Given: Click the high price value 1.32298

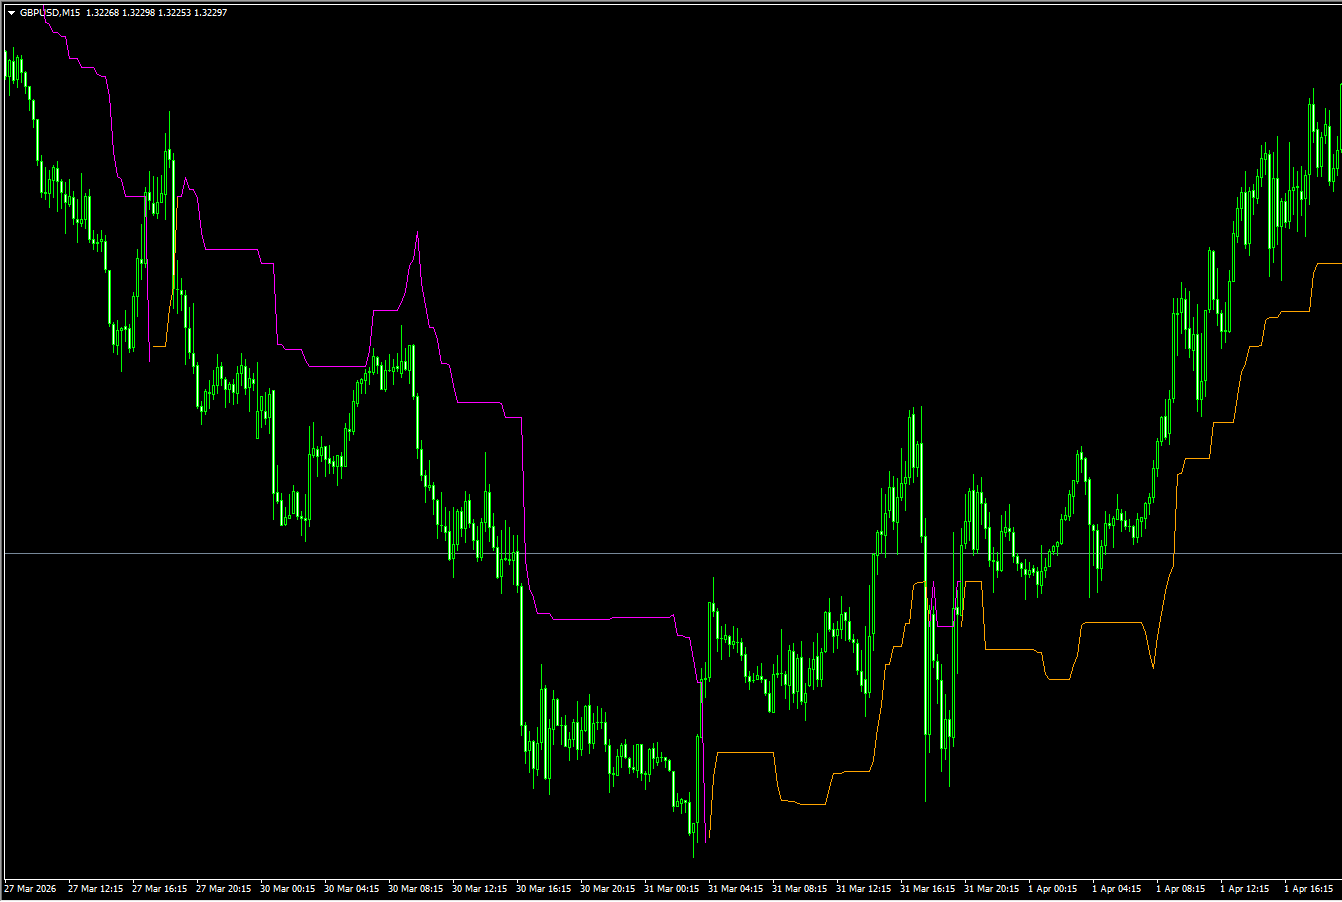Looking at the screenshot, I should point(139,13).
